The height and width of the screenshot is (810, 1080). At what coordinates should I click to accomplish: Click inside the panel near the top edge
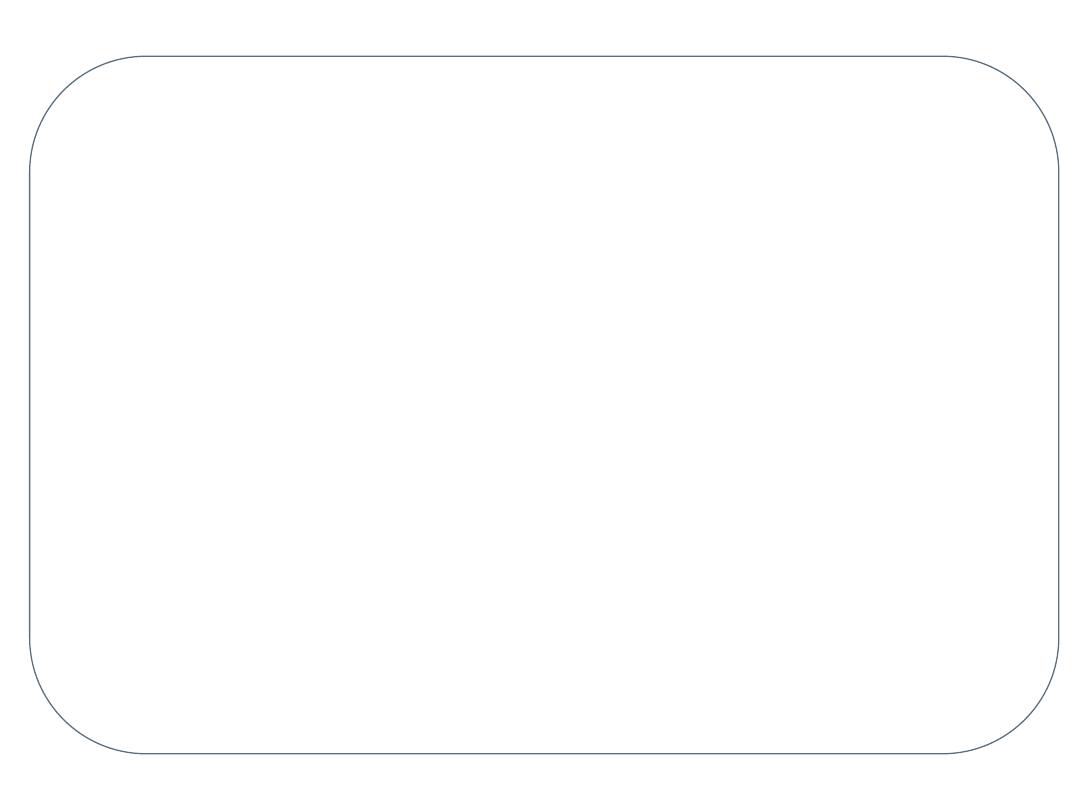[544, 76]
